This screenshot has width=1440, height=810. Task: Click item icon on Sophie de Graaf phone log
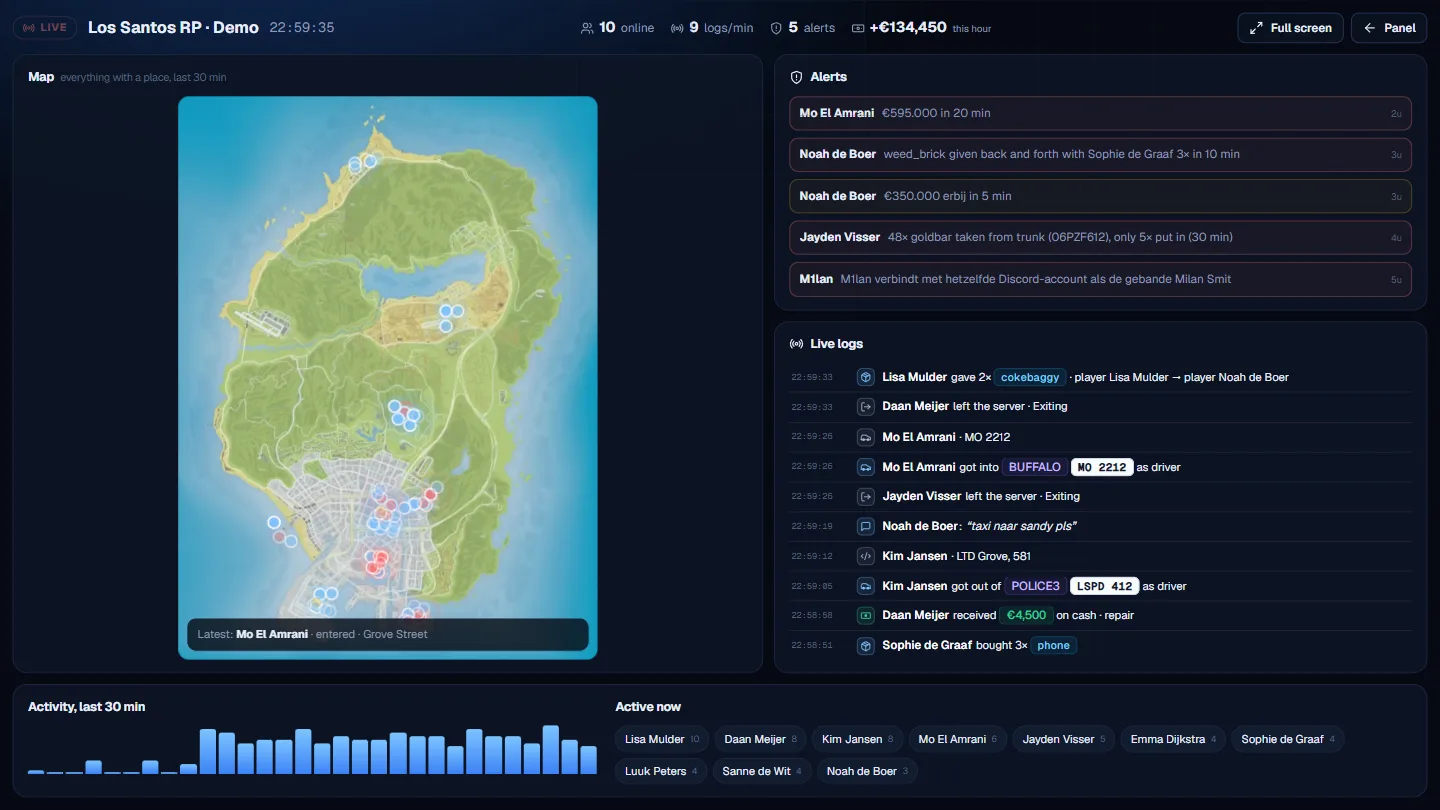click(866, 646)
